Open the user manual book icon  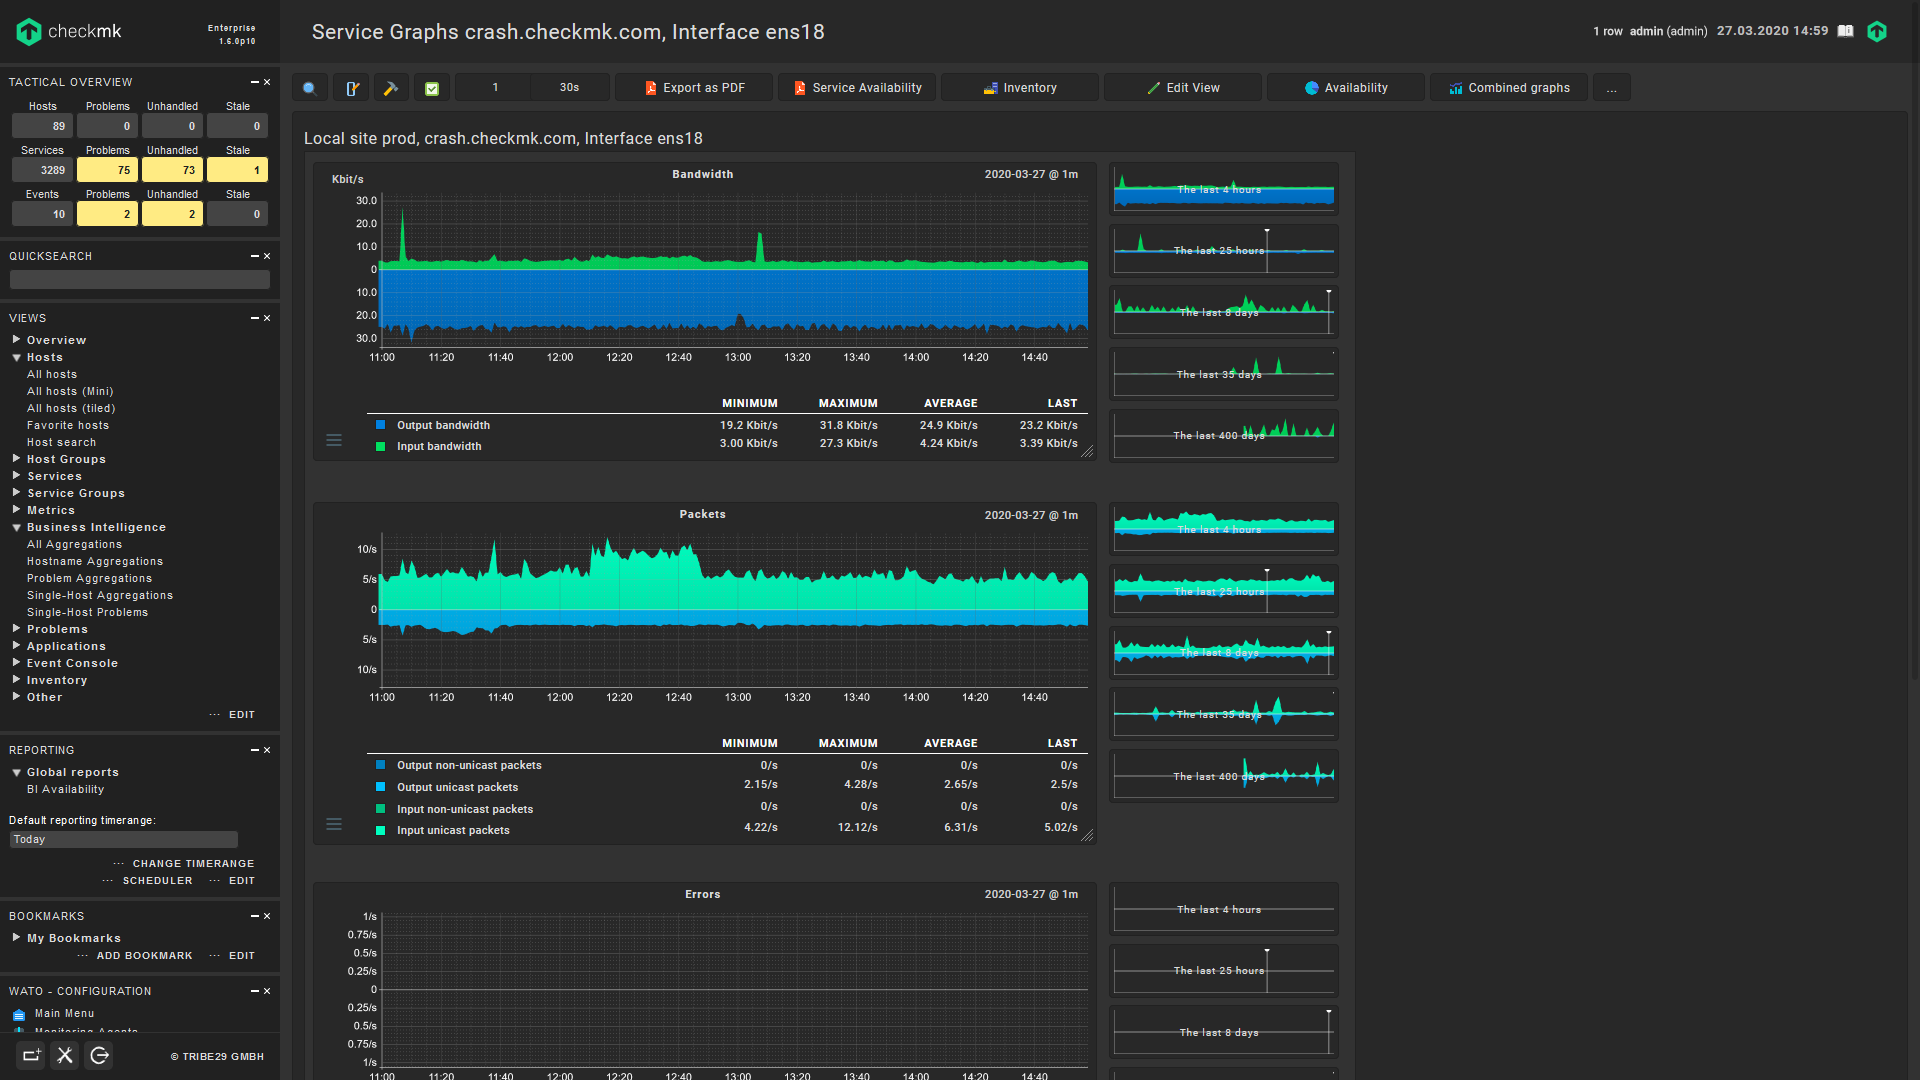pyautogui.click(x=1846, y=31)
